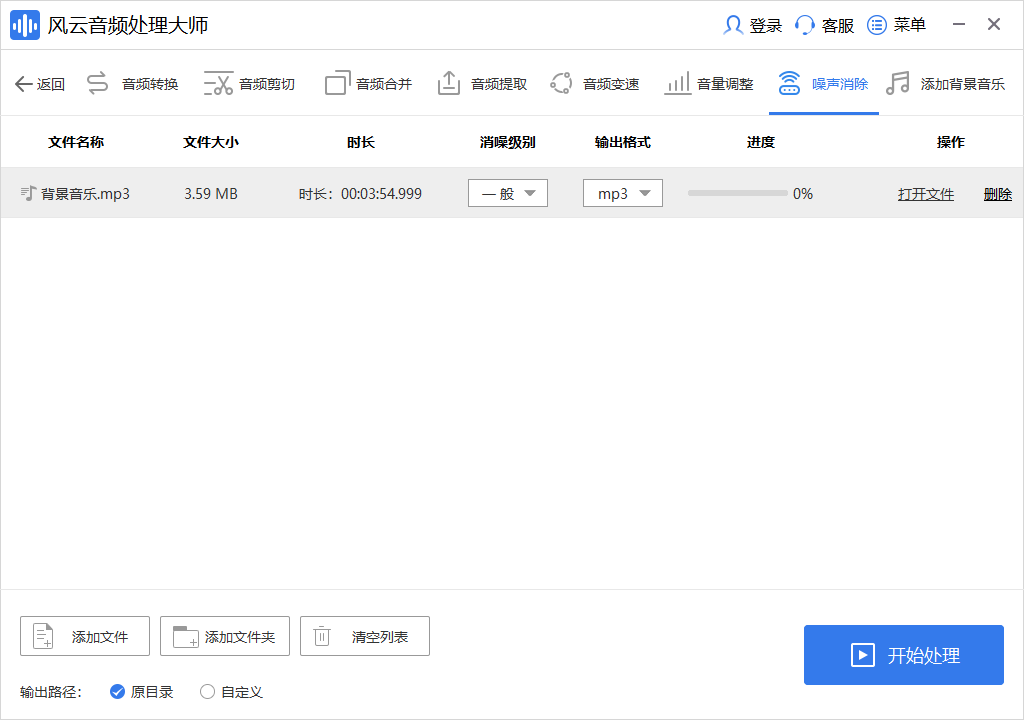The image size is (1024, 720).
Task: Delete 背景音乐.mp3 using the 删除 option
Action: tap(997, 193)
